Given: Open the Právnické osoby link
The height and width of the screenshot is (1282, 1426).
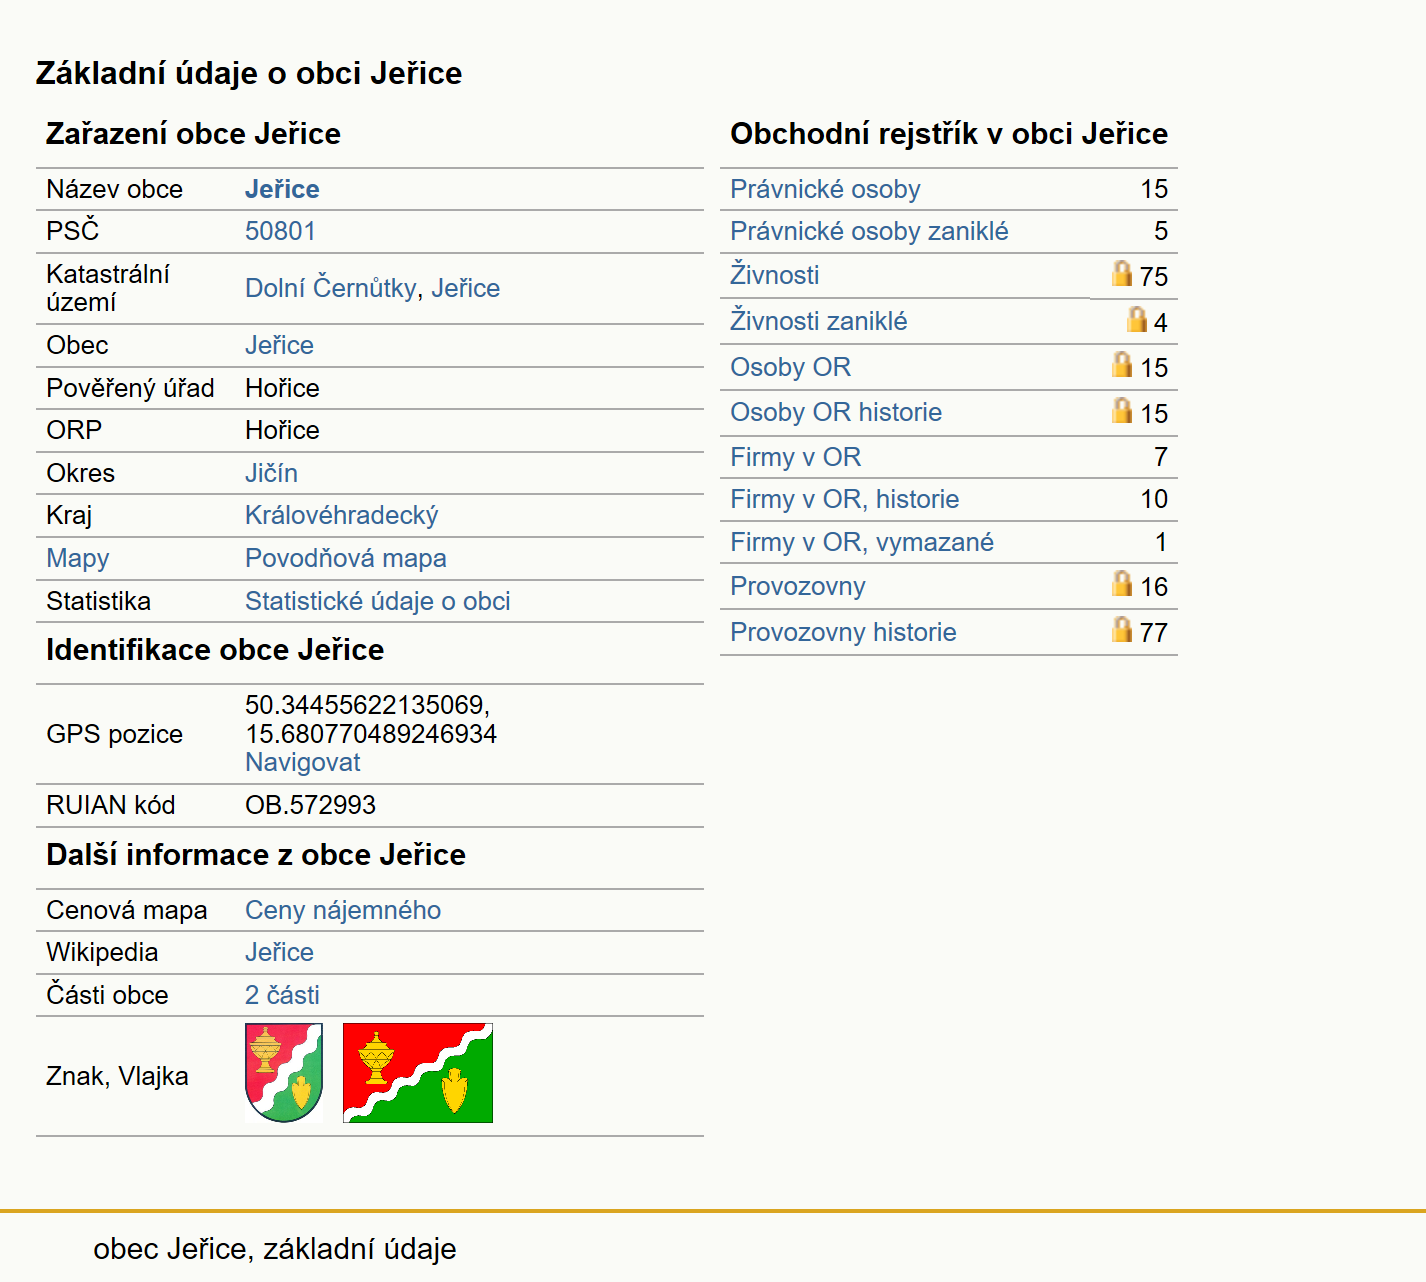Looking at the screenshot, I should tap(825, 189).
